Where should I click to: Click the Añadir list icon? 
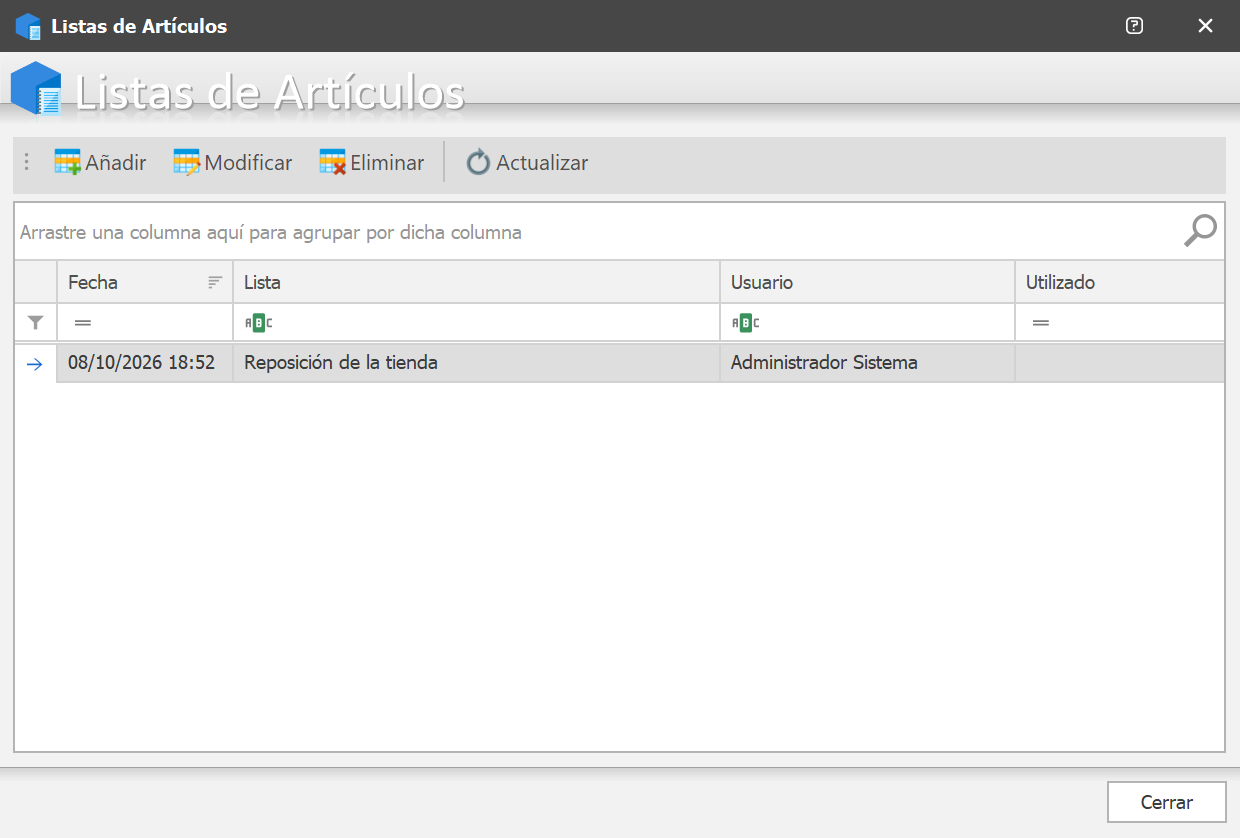pos(68,162)
